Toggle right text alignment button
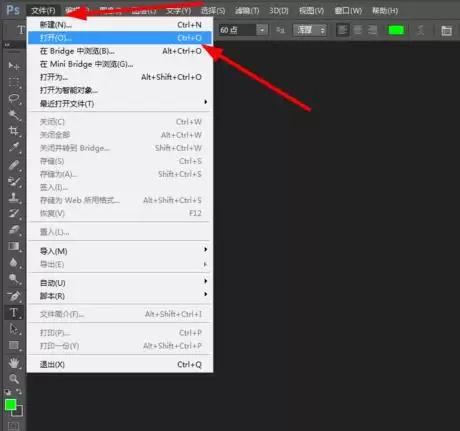 (x=372, y=30)
